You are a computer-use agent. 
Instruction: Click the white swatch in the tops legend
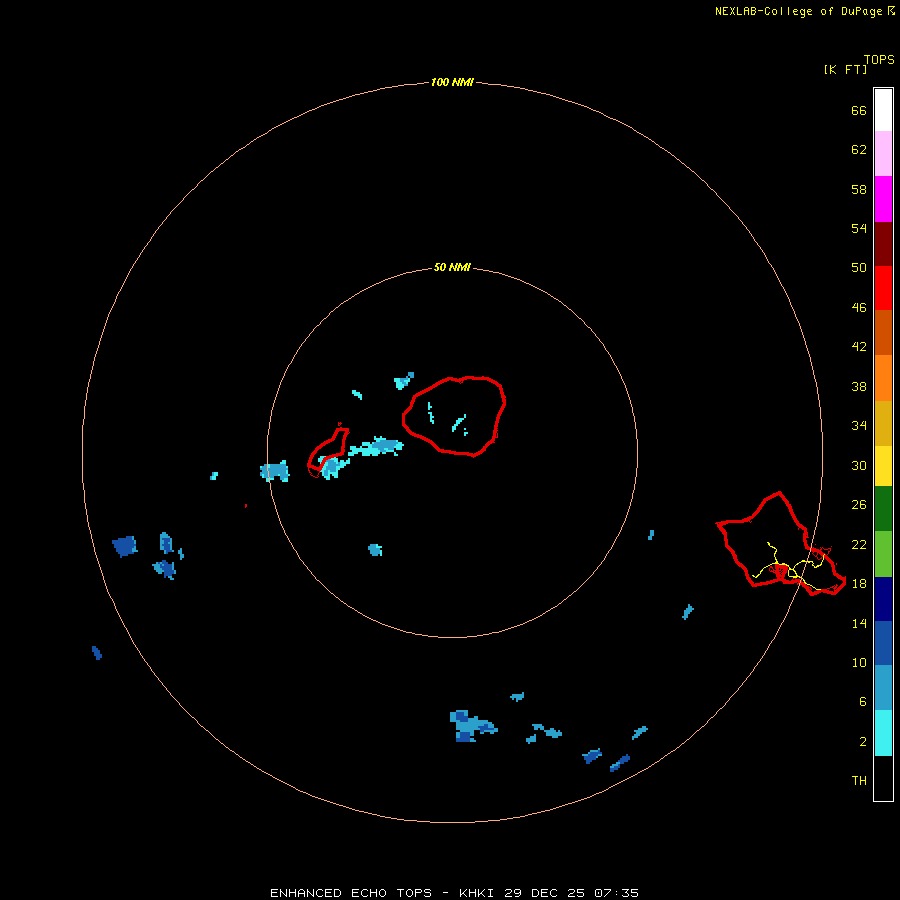883,110
